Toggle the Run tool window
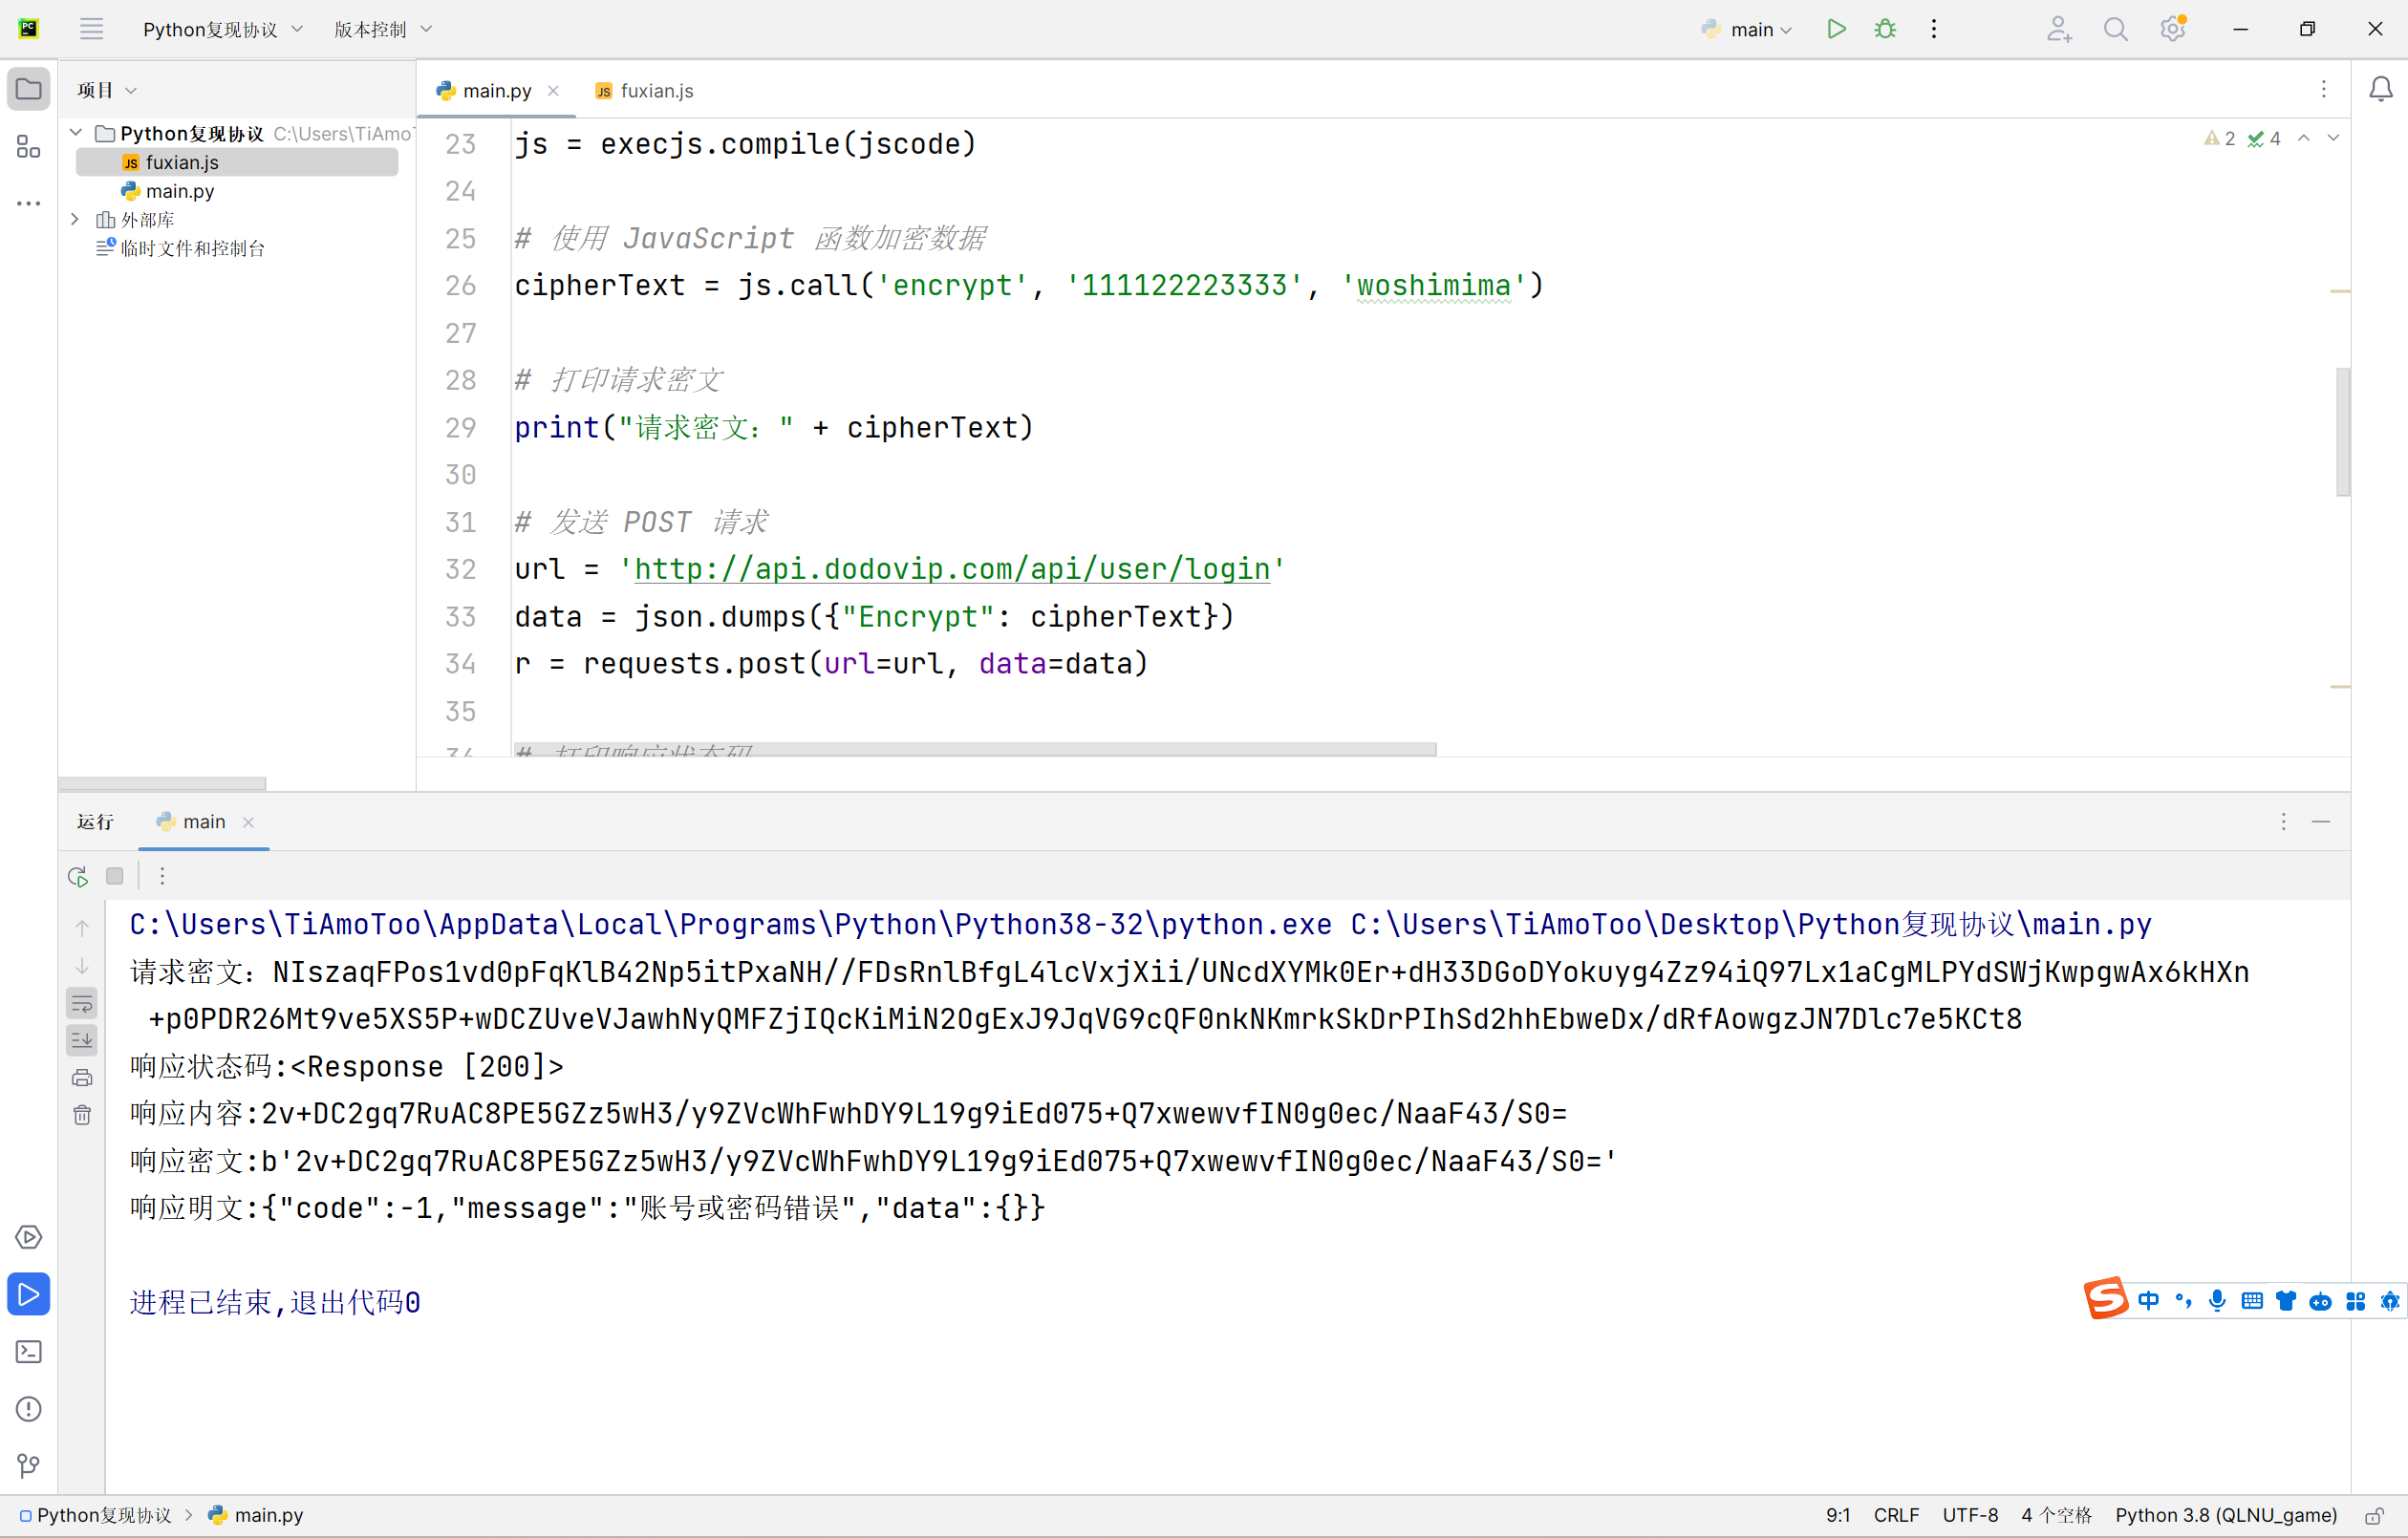This screenshot has height=1538, width=2408. [x=29, y=1294]
